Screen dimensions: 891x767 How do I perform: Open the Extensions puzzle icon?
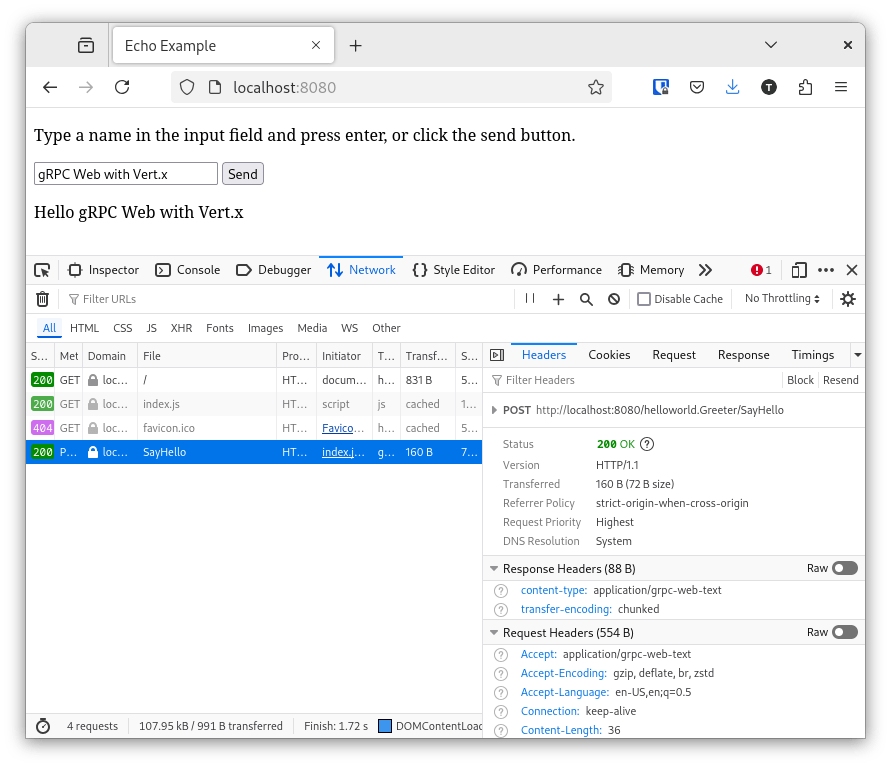pyautogui.click(x=805, y=87)
